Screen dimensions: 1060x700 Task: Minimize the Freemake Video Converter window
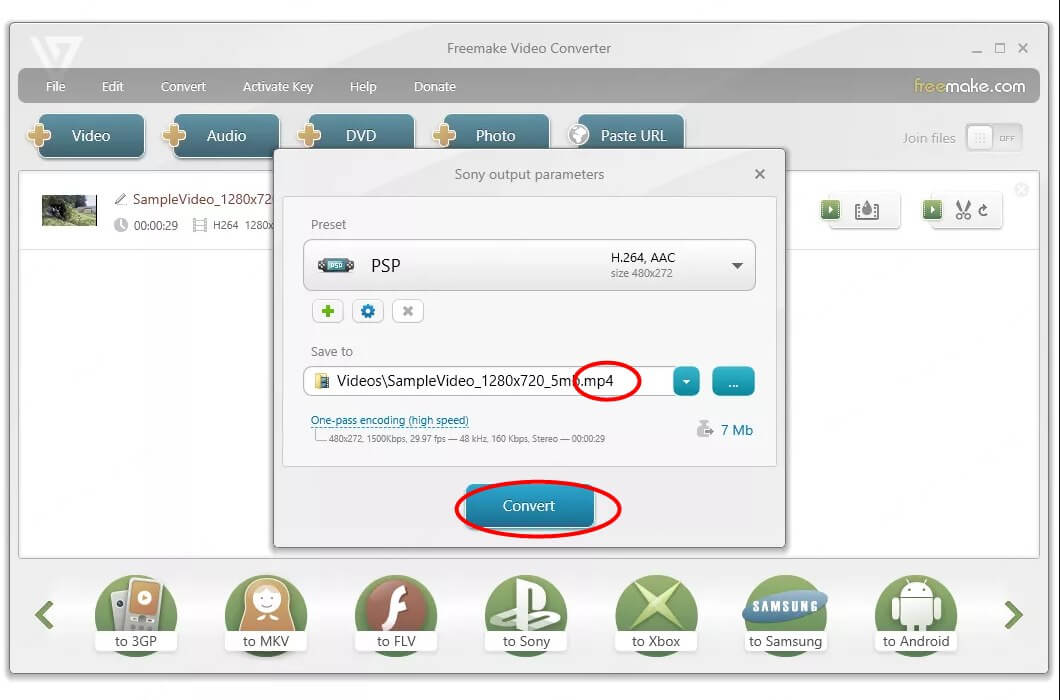point(976,49)
